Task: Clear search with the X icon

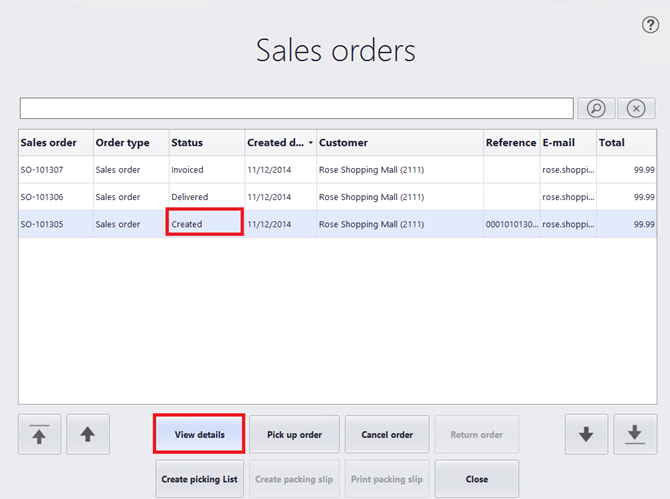Action: (x=636, y=108)
